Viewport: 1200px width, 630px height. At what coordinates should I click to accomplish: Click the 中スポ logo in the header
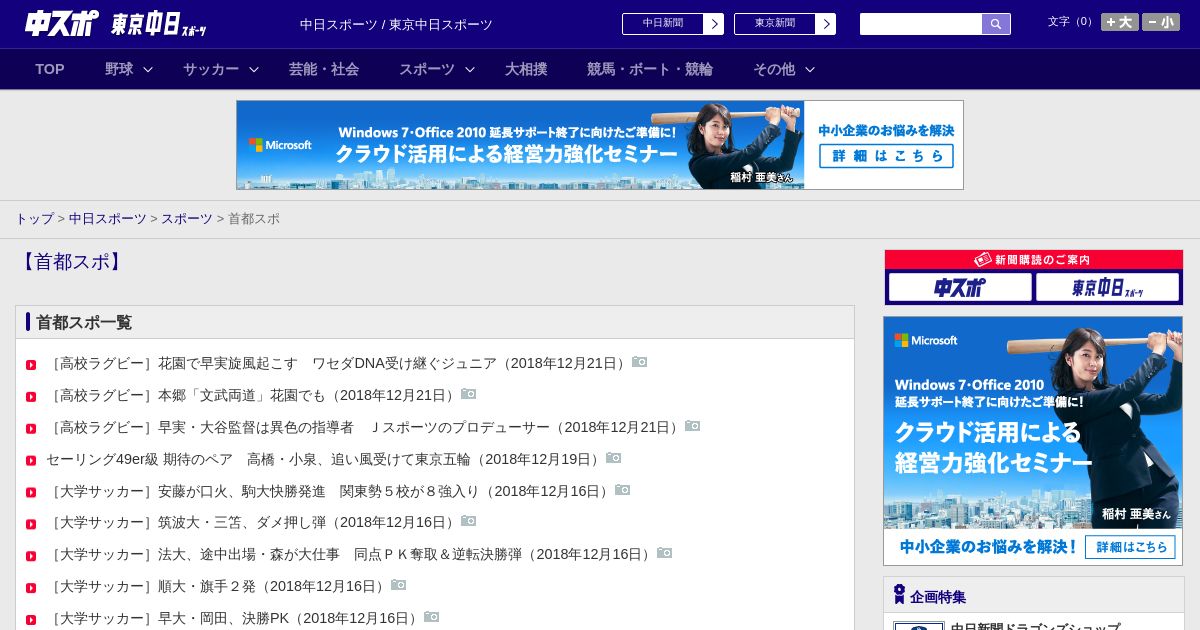click(61, 23)
